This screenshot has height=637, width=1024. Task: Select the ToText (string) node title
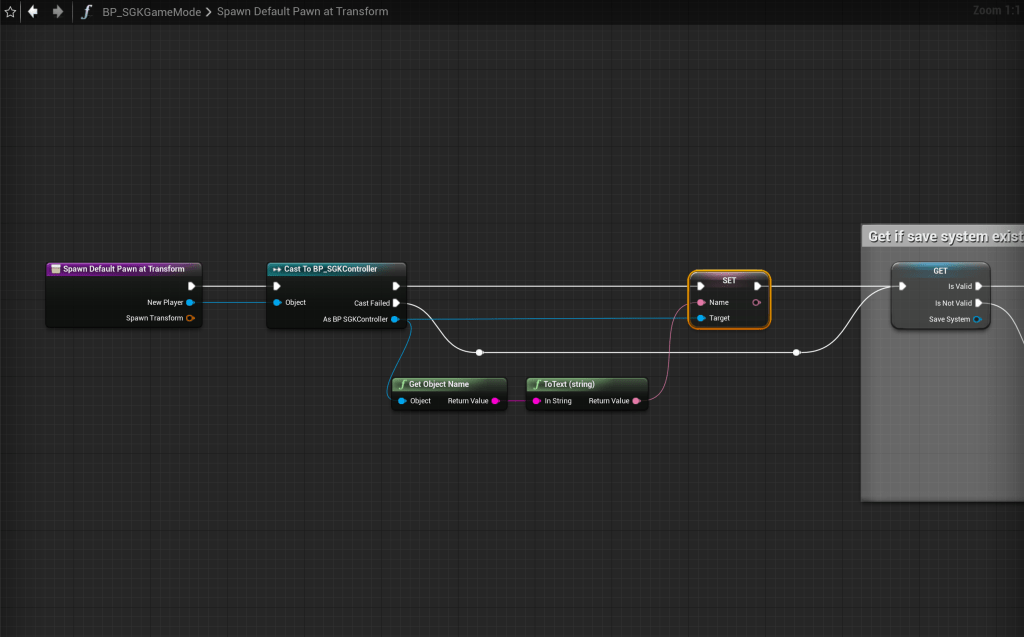586,384
